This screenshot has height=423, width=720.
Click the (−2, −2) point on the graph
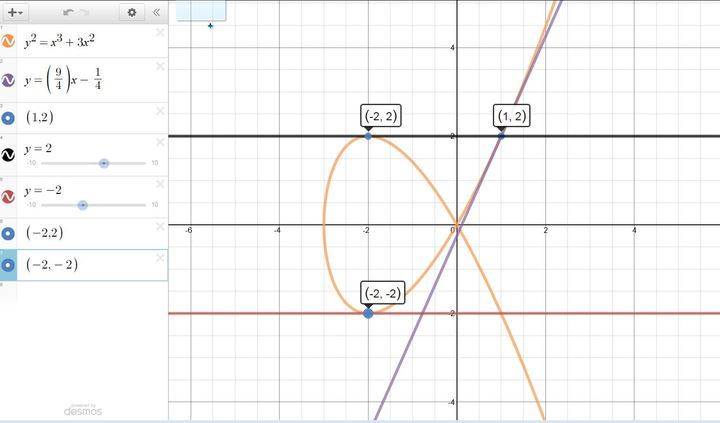click(368, 313)
